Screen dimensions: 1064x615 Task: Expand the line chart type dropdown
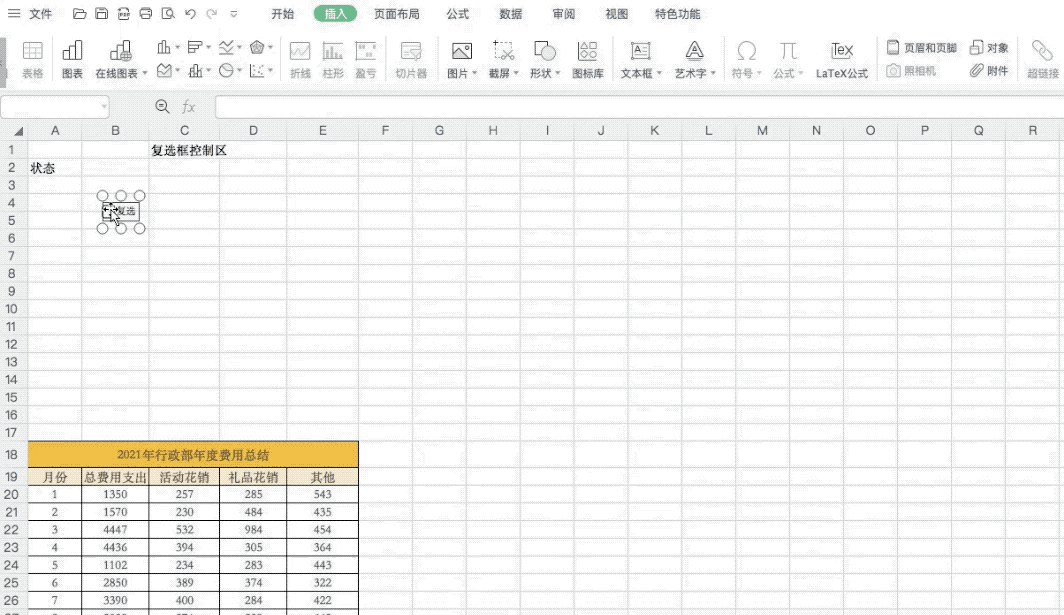coord(240,48)
